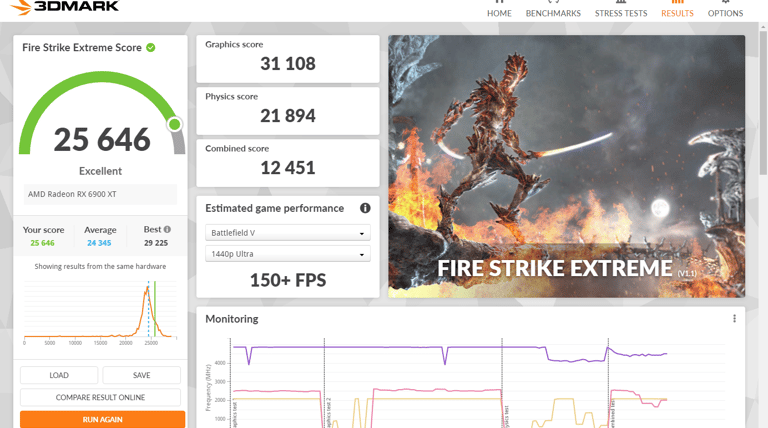Screen dimensions: 768x428
Task: Click the main score 25 646
Action: [102, 140]
